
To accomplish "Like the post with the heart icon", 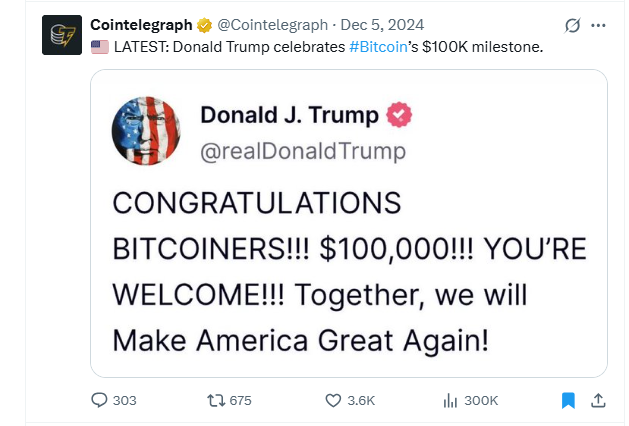I will 335,400.
